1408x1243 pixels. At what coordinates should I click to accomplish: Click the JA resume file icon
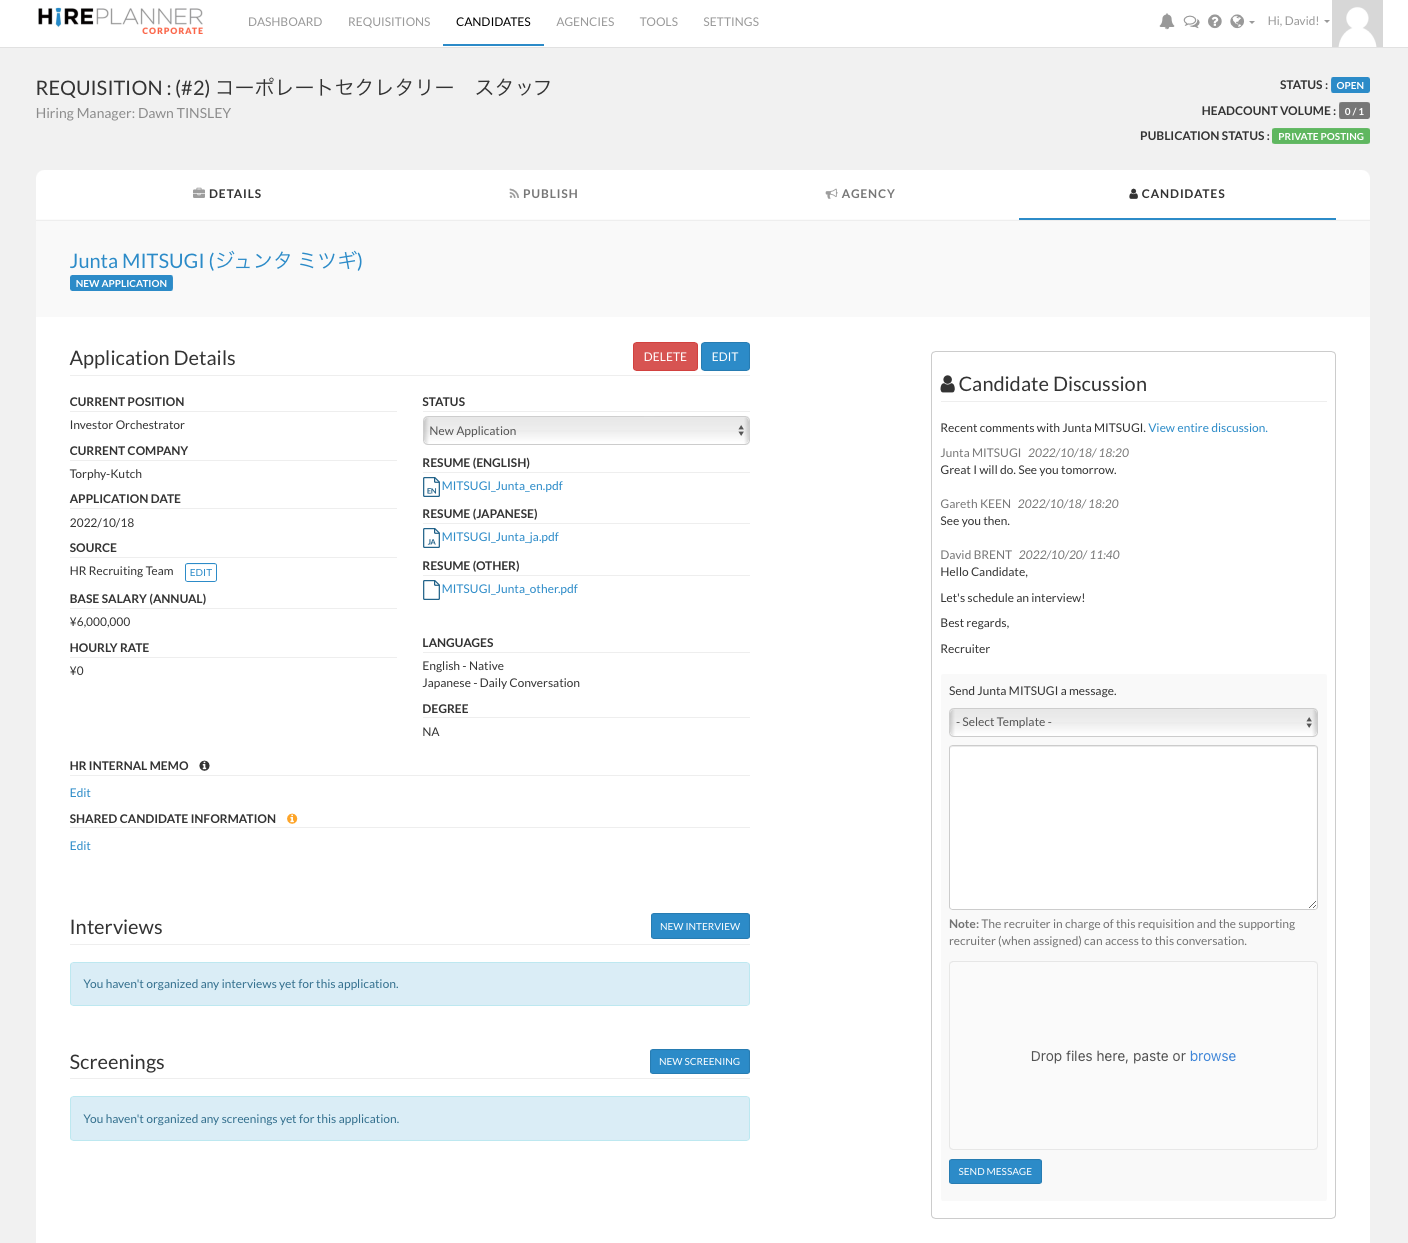coord(431,538)
